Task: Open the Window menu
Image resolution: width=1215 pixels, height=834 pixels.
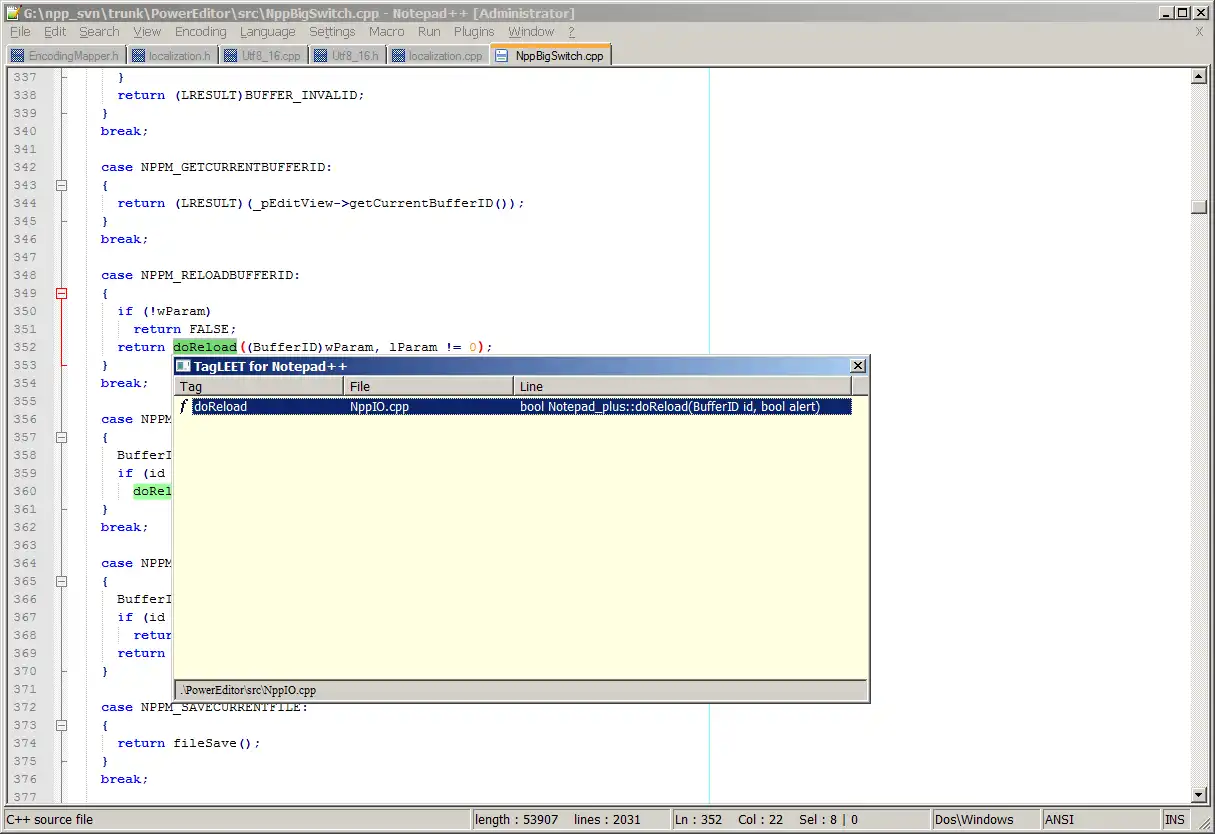Action: tap(531, 32)
